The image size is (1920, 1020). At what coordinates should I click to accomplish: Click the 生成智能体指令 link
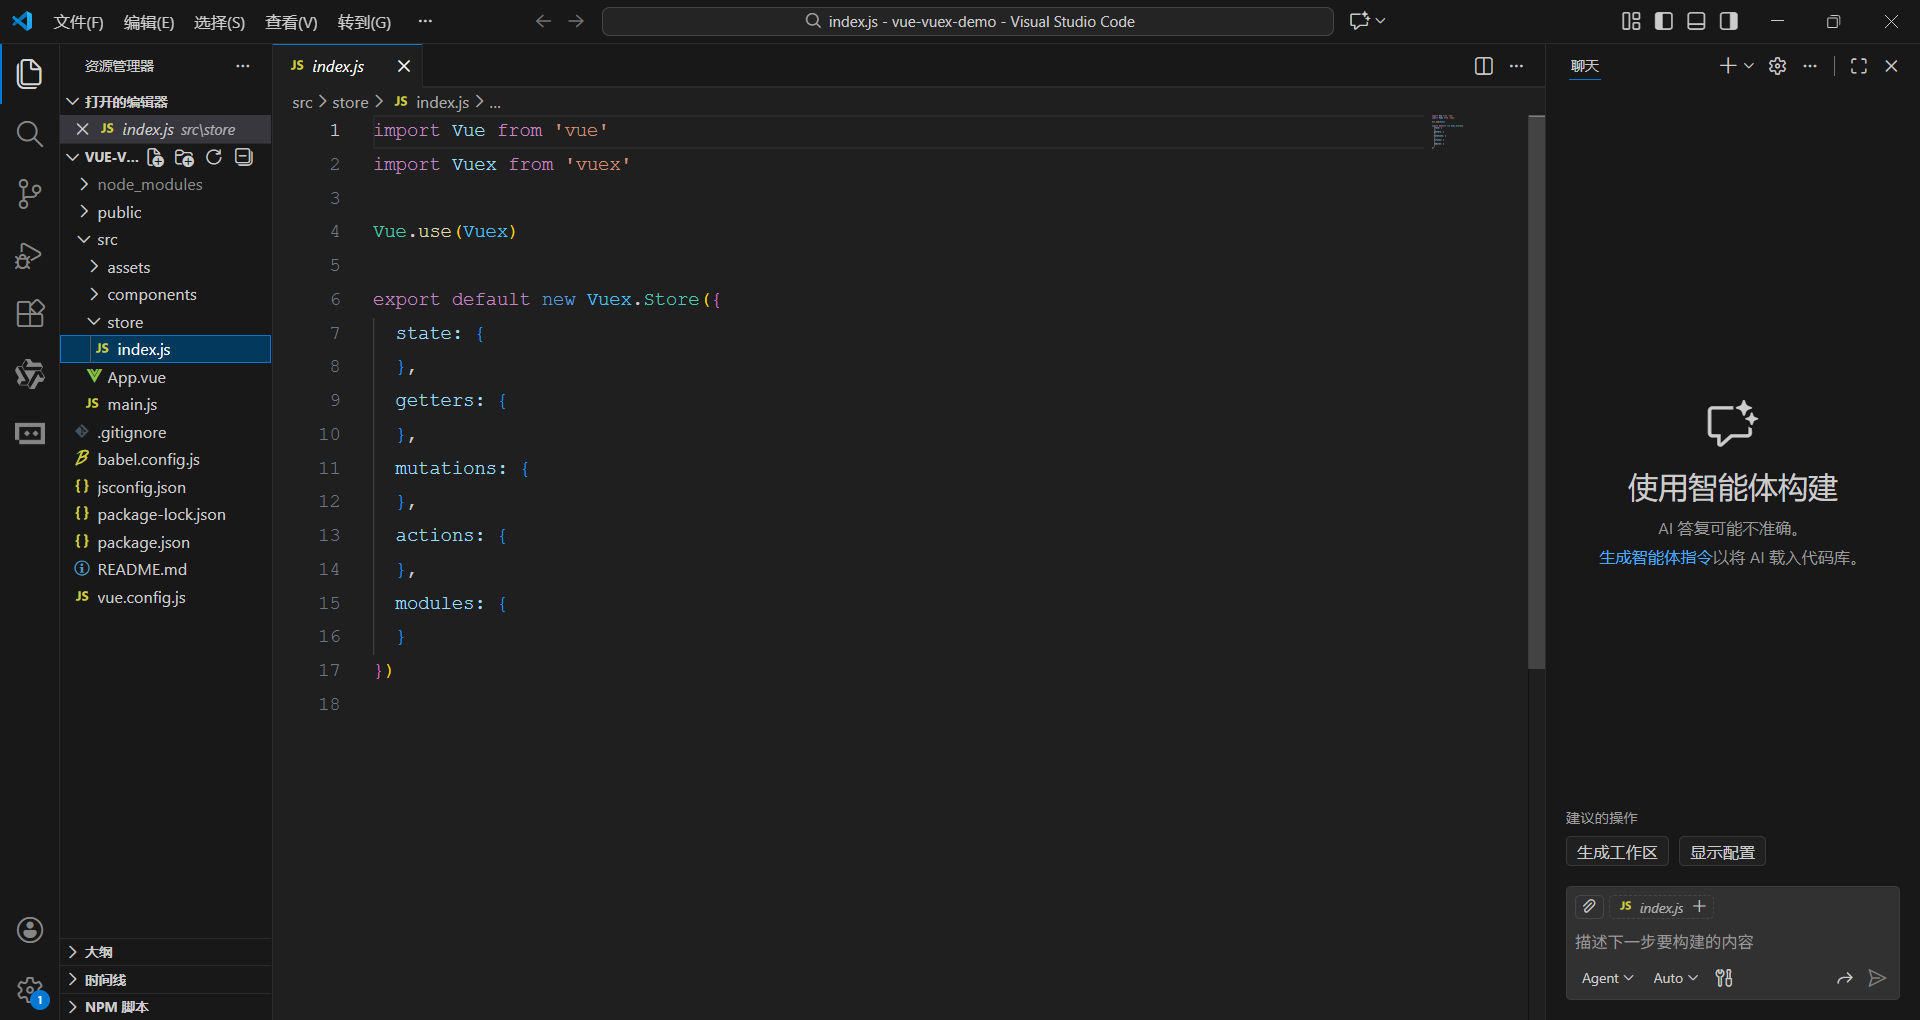click(1655, 558)
